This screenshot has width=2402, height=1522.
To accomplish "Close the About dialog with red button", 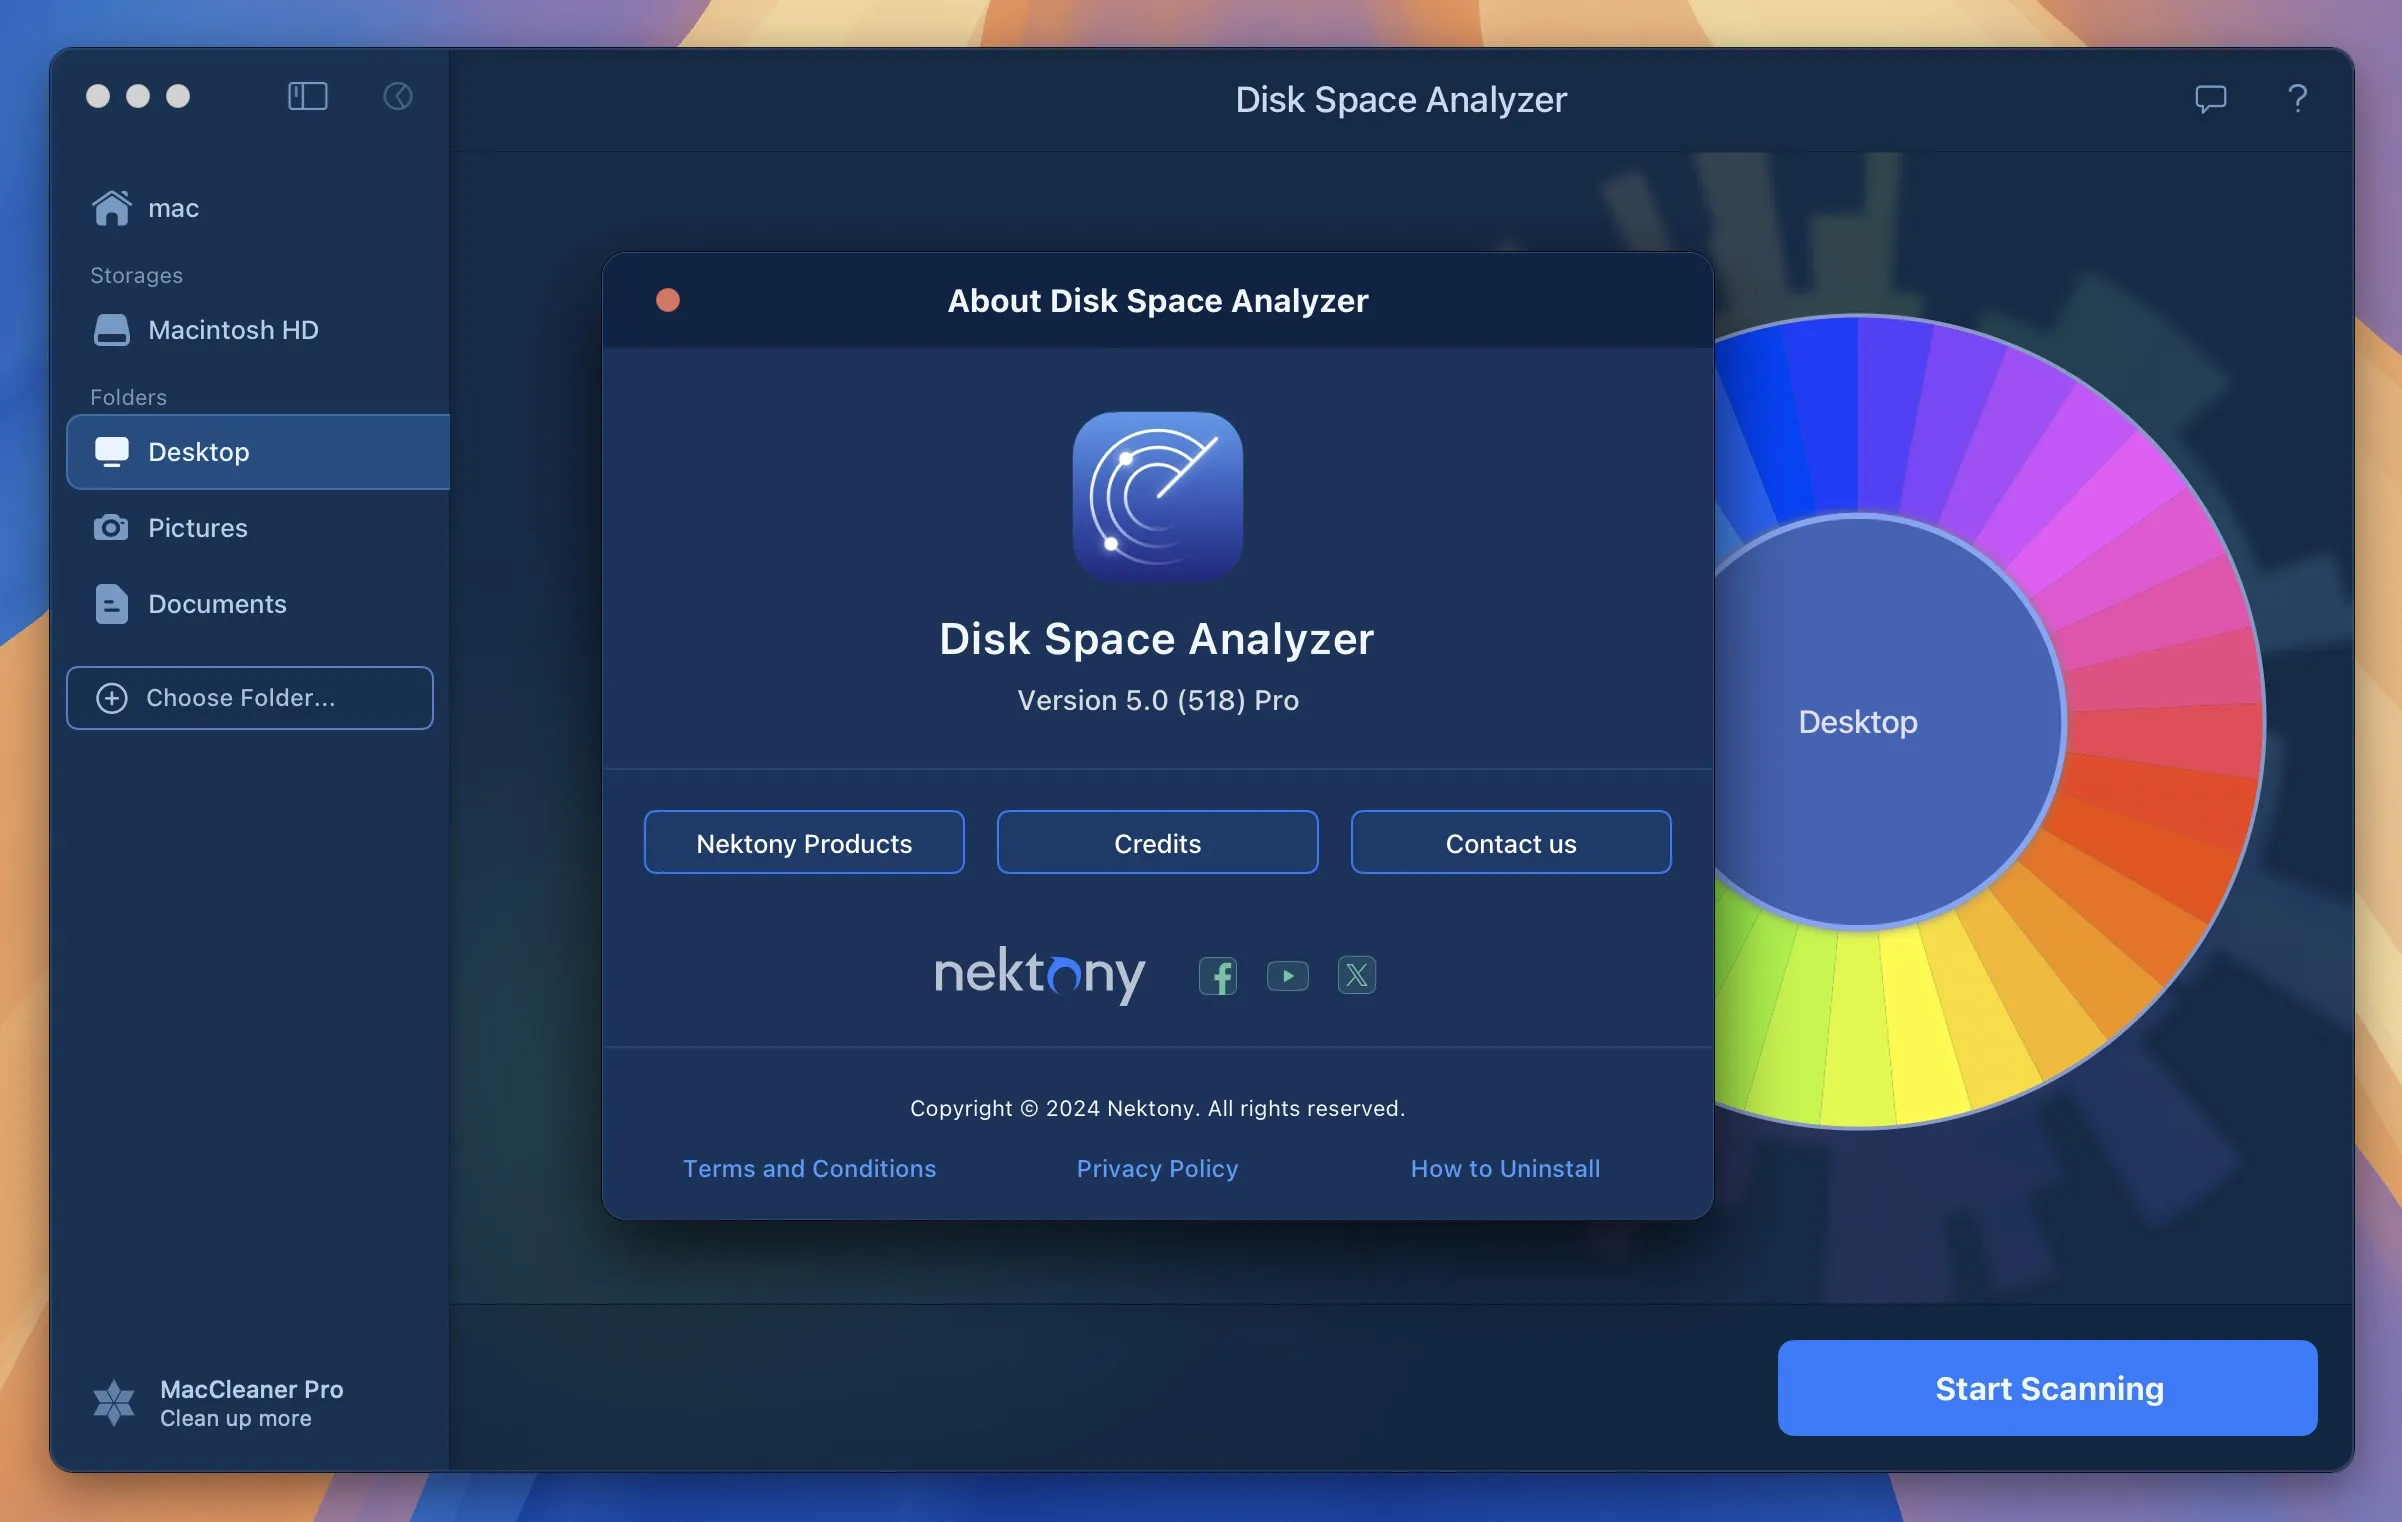I will click(668, 300).
